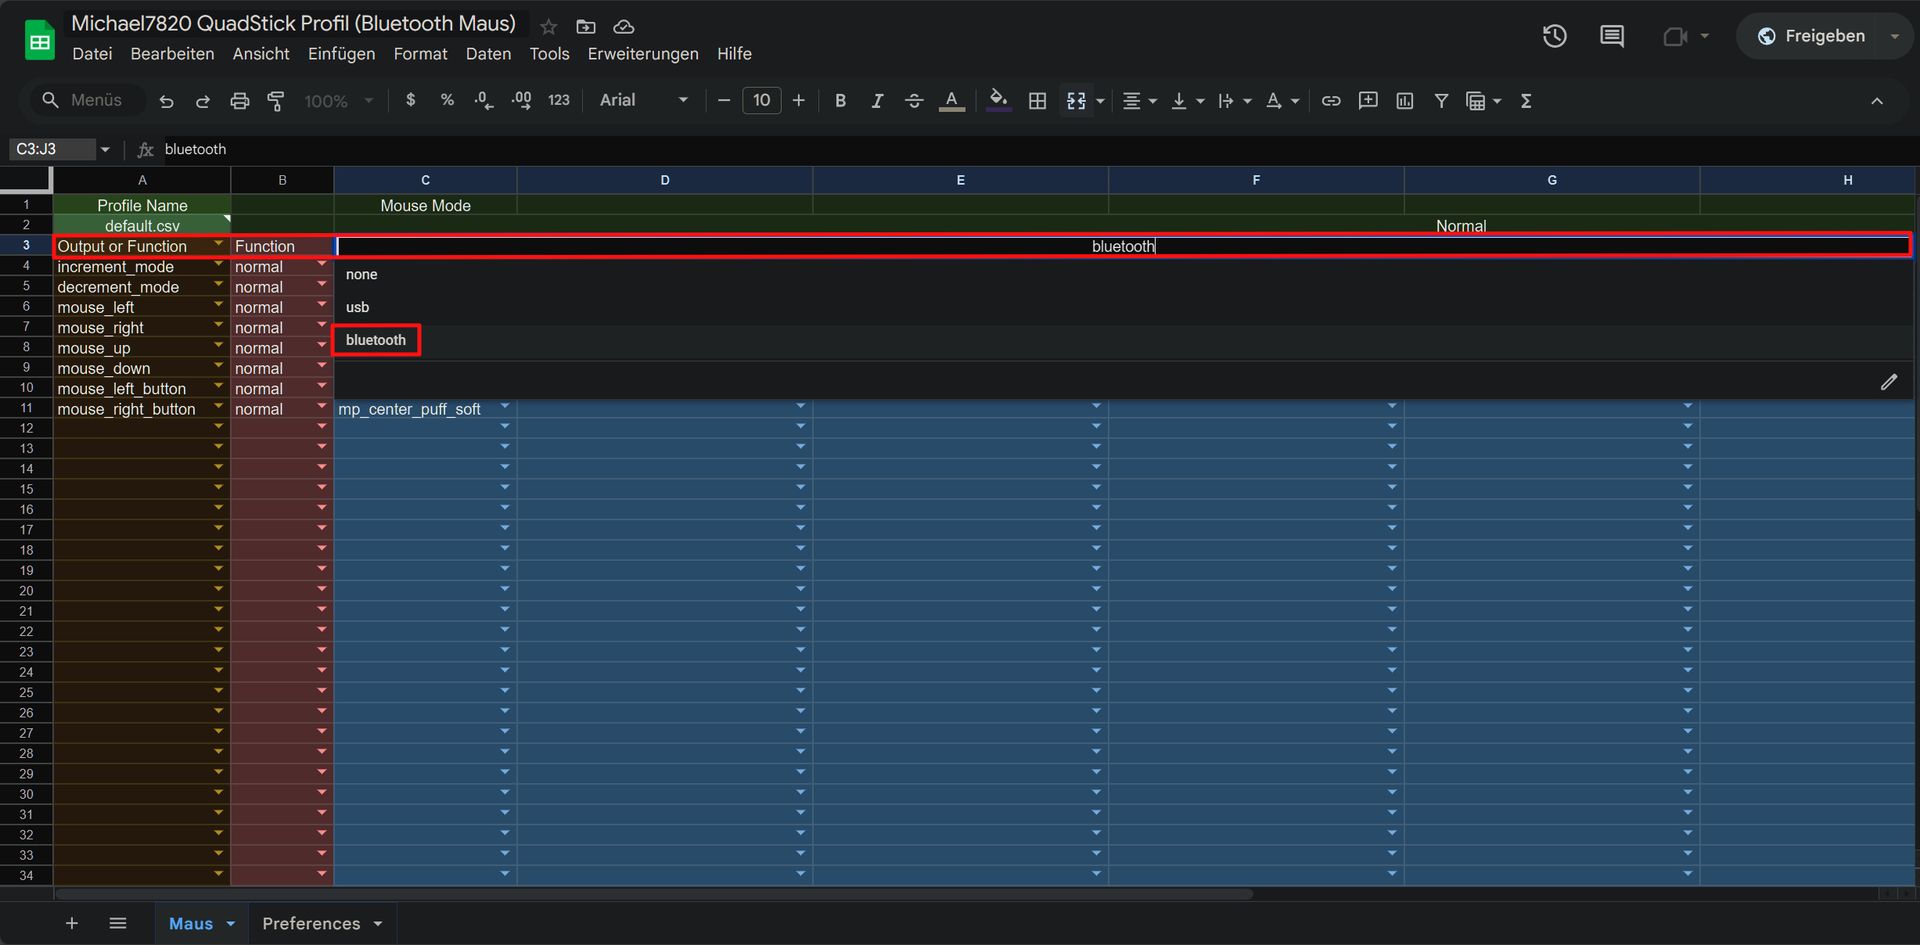Toggle strikethrough formatting

coord(913,101)
